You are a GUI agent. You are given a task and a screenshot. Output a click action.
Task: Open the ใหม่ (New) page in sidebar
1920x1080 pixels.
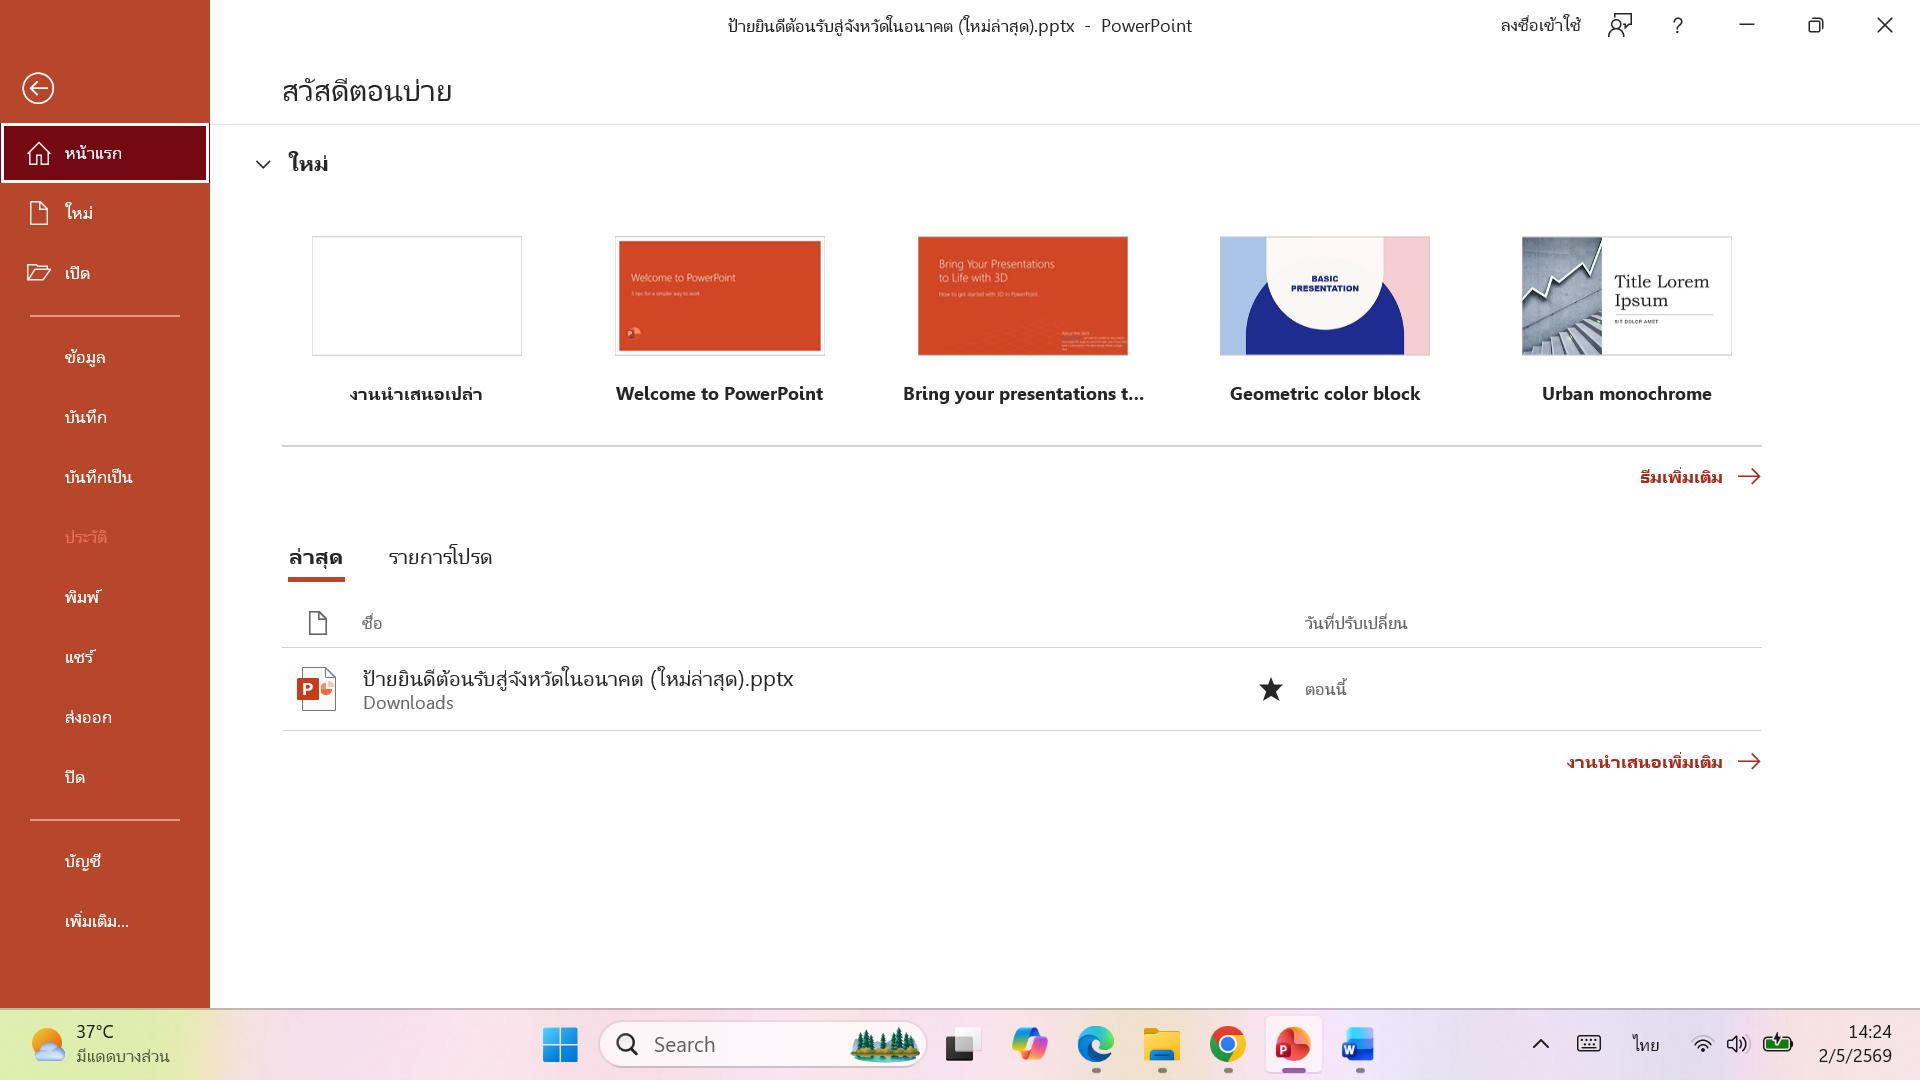click(x=105, y=213)
